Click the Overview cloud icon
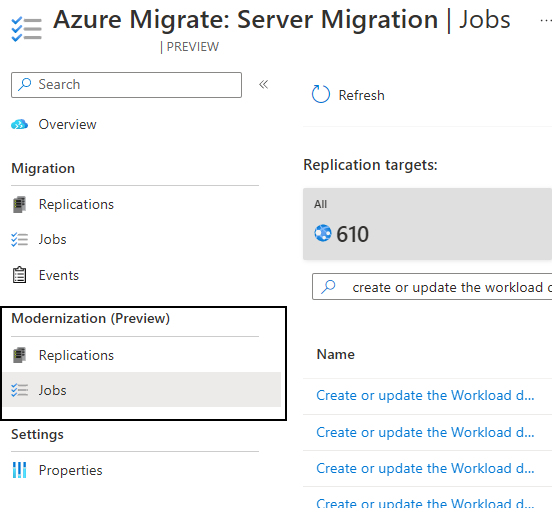 pos(19,124)
